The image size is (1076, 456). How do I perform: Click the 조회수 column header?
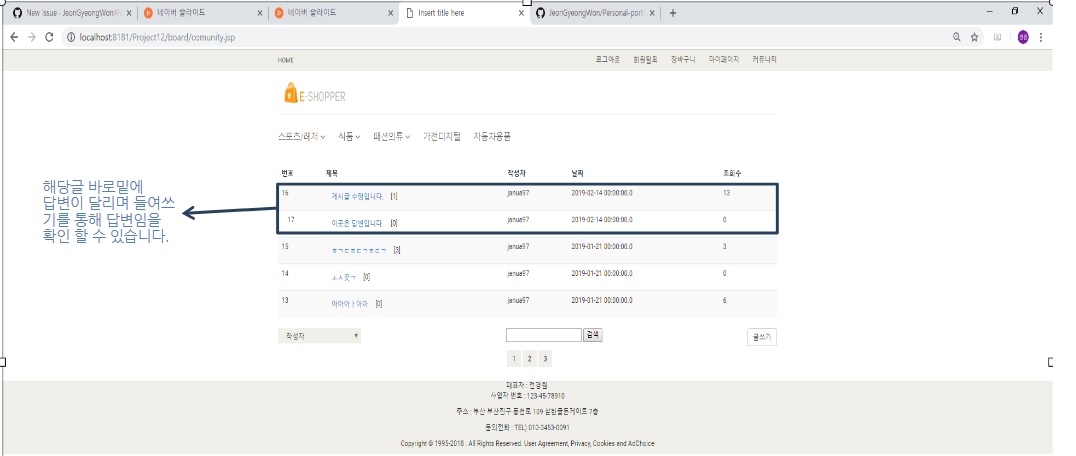pos(732,173)
